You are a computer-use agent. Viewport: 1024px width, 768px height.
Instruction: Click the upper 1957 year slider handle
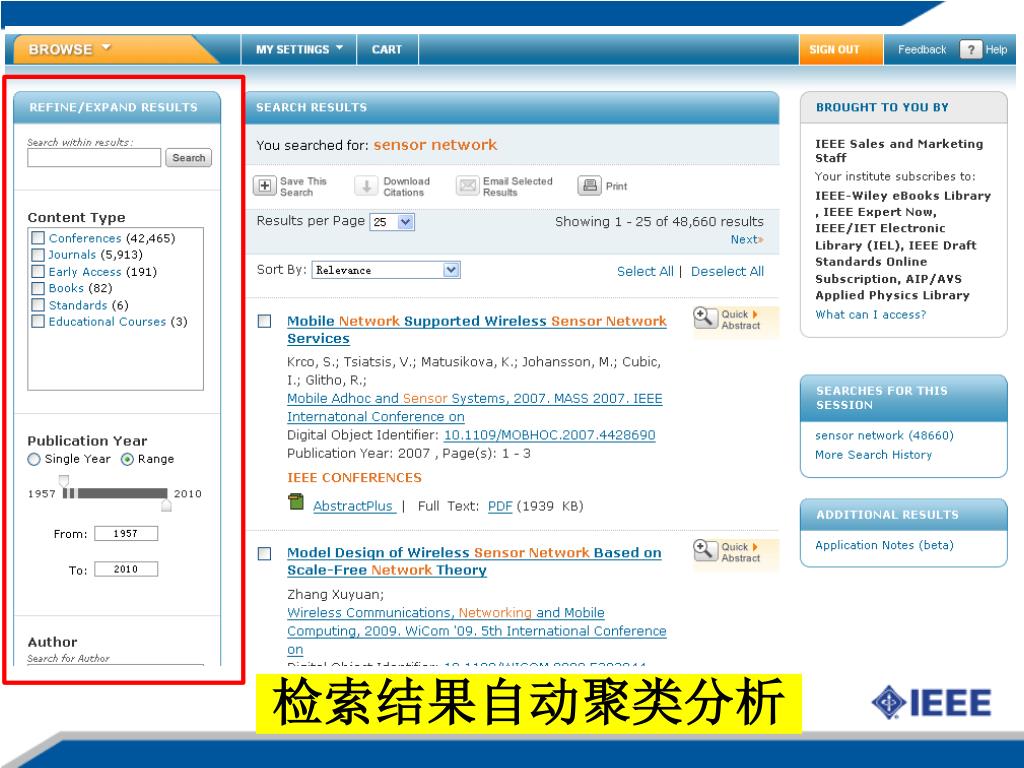(x=64, y=481)
